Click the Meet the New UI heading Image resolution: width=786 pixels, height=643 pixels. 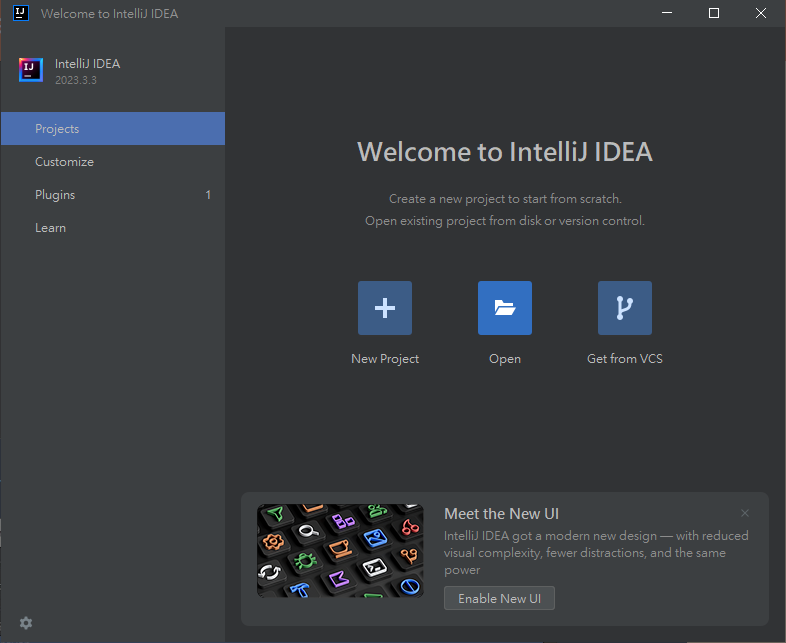coord(501,514)
